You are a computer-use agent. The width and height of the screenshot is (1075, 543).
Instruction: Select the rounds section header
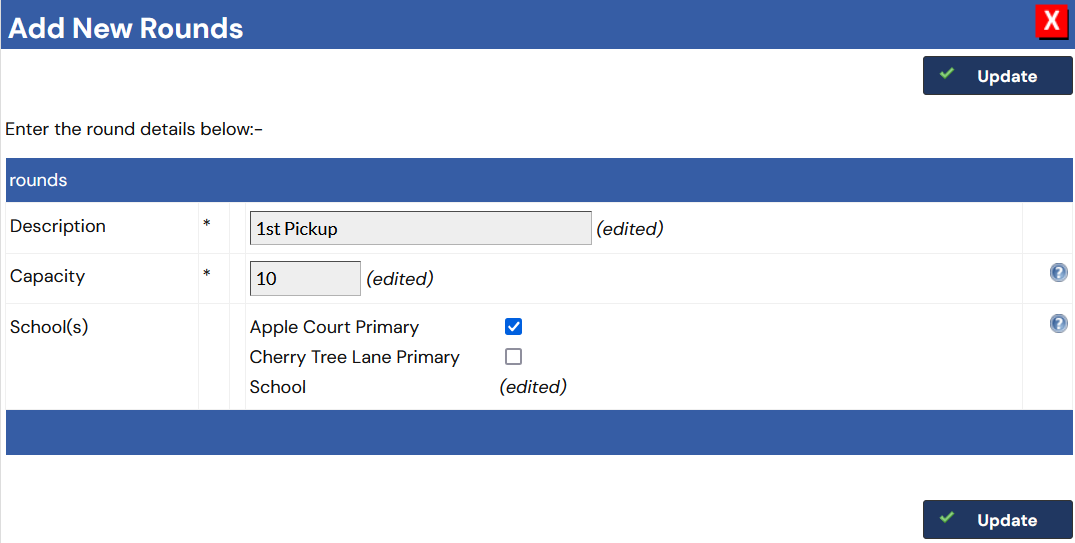(x=38, y=180)
